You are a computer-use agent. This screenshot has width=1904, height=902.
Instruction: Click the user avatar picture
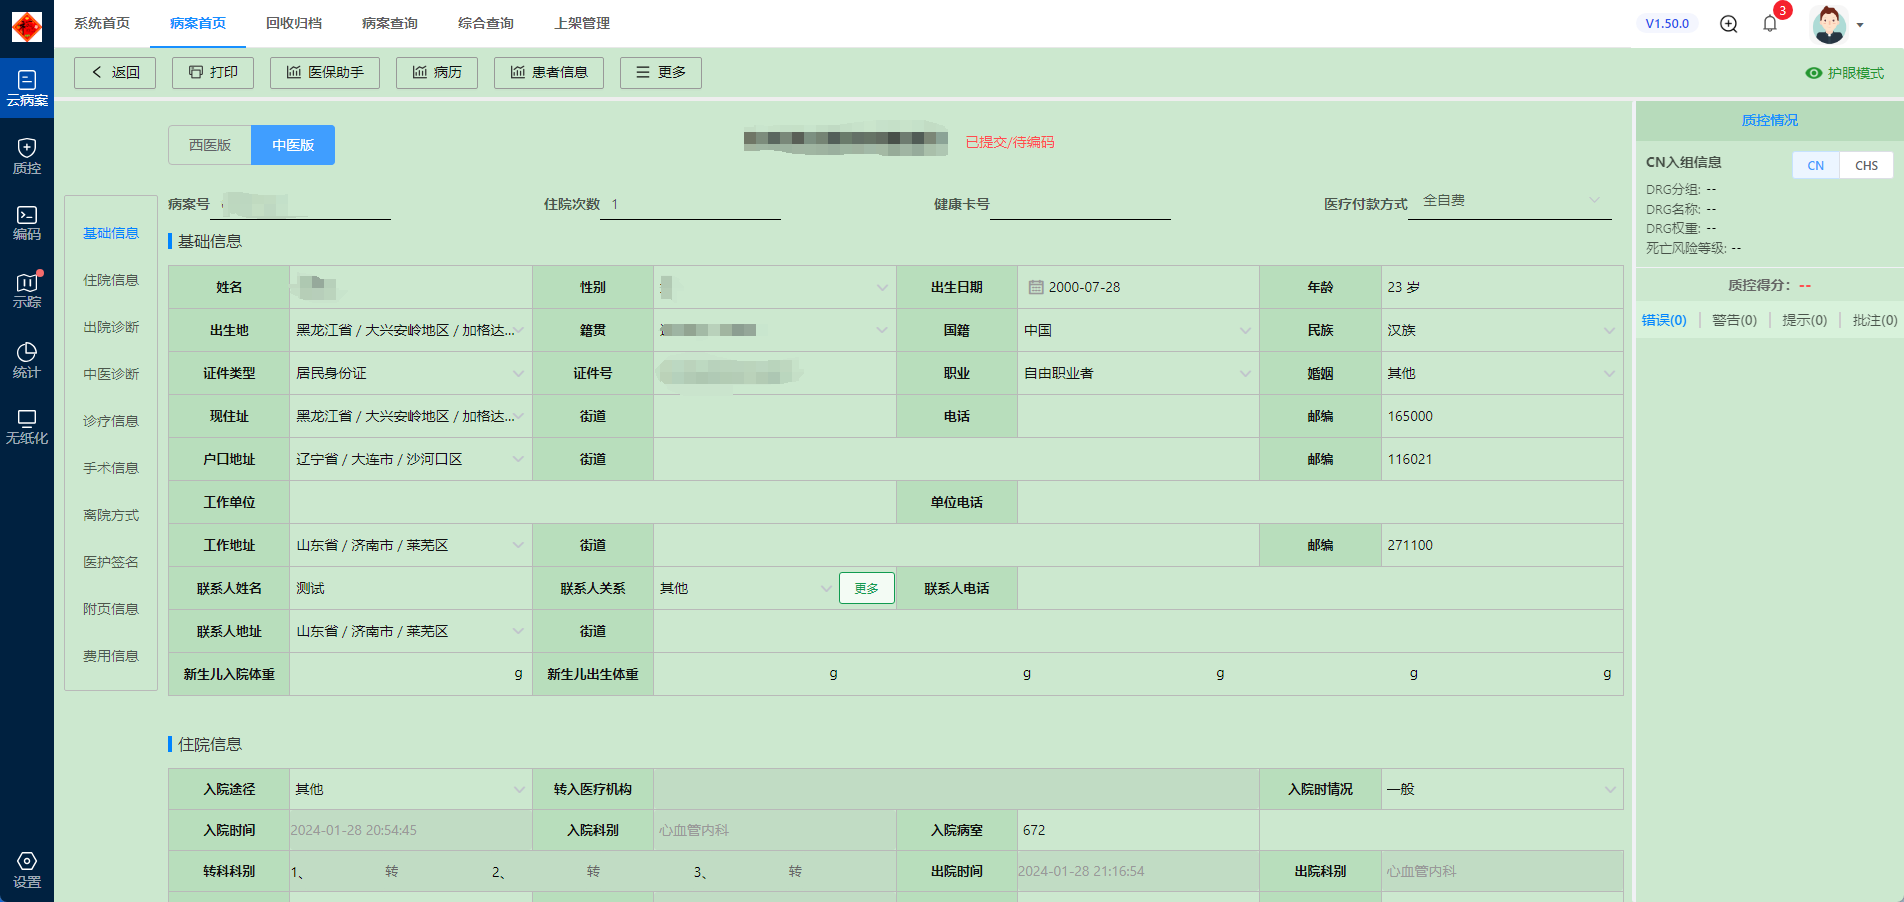click(1829, 24)
